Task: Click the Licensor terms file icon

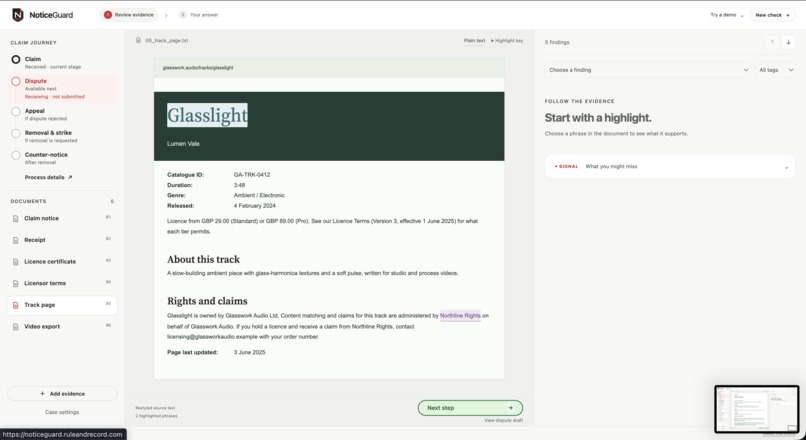Action: [x=15, y=283]
